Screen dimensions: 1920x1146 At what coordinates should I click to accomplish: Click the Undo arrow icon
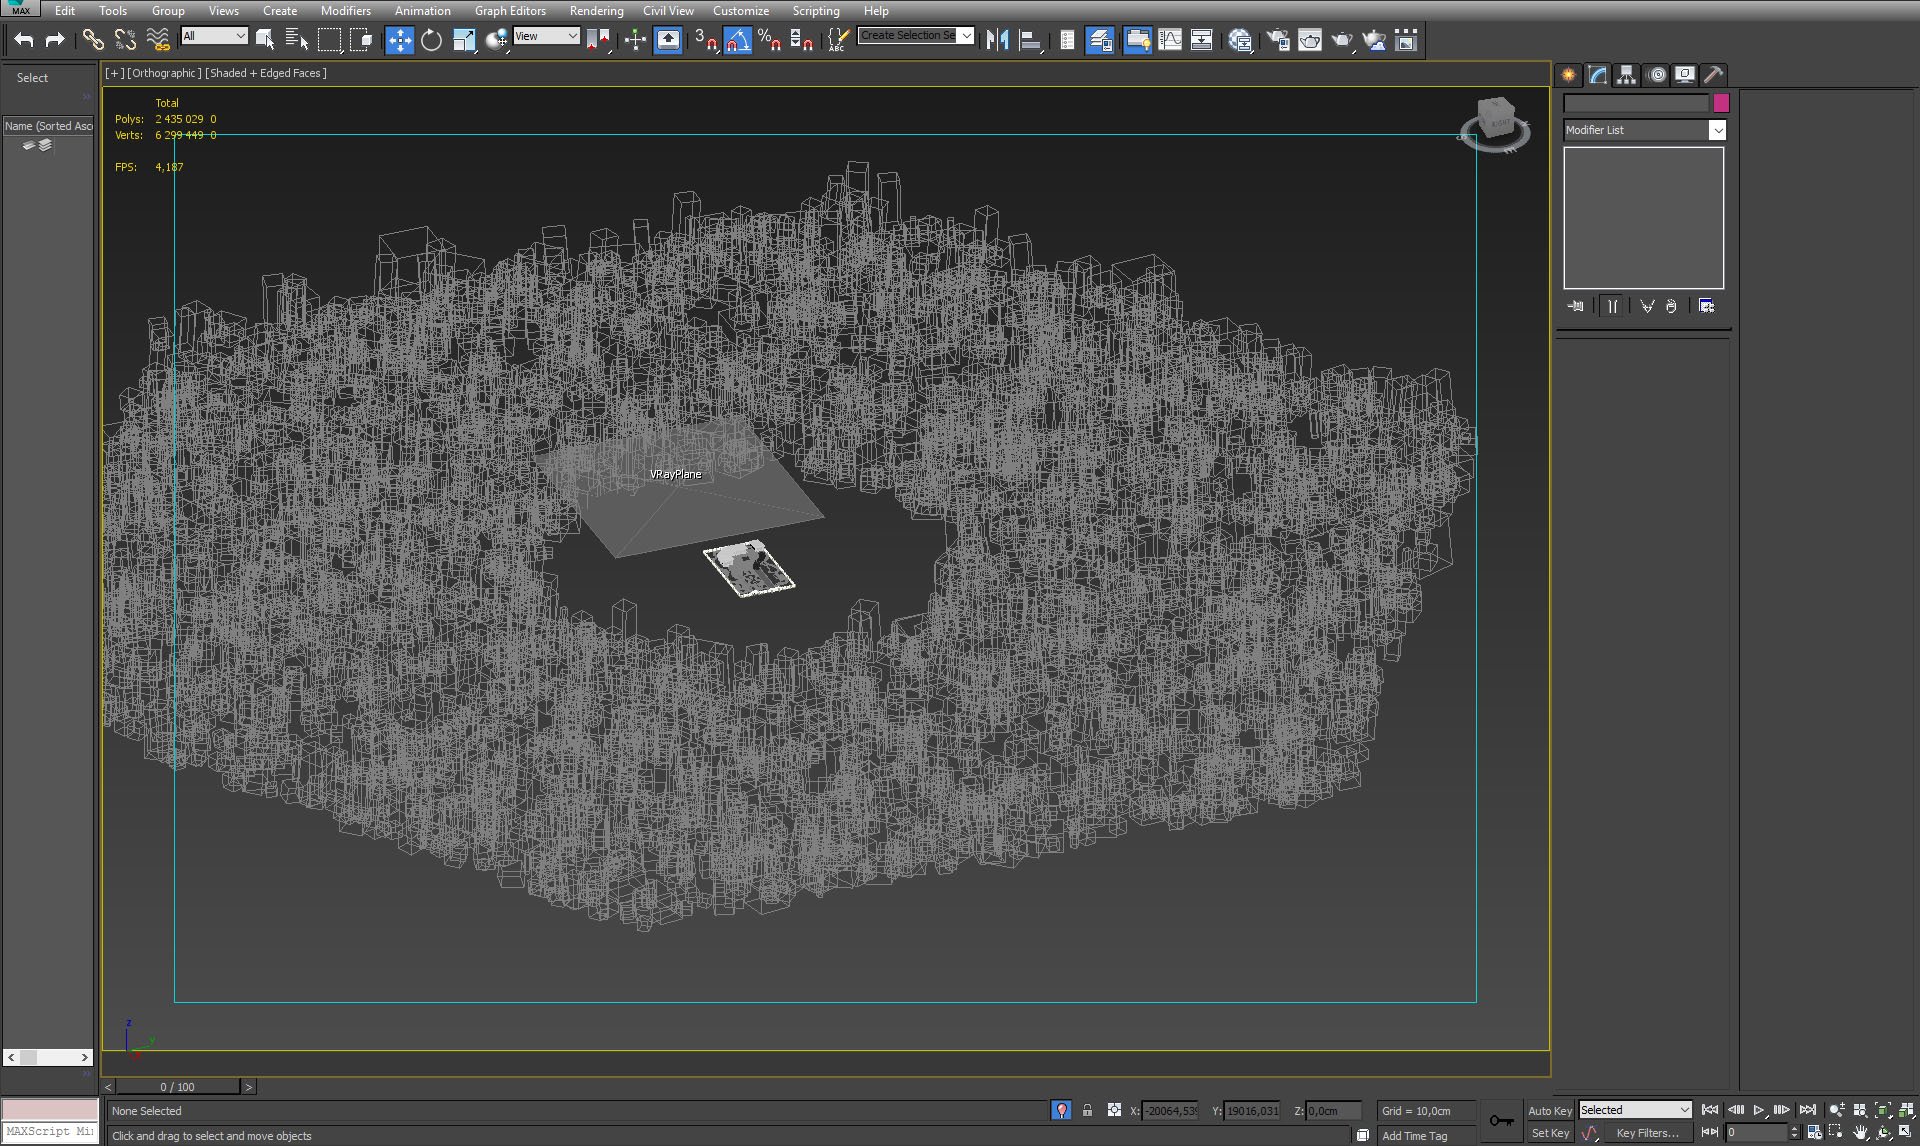pos(24,40)
